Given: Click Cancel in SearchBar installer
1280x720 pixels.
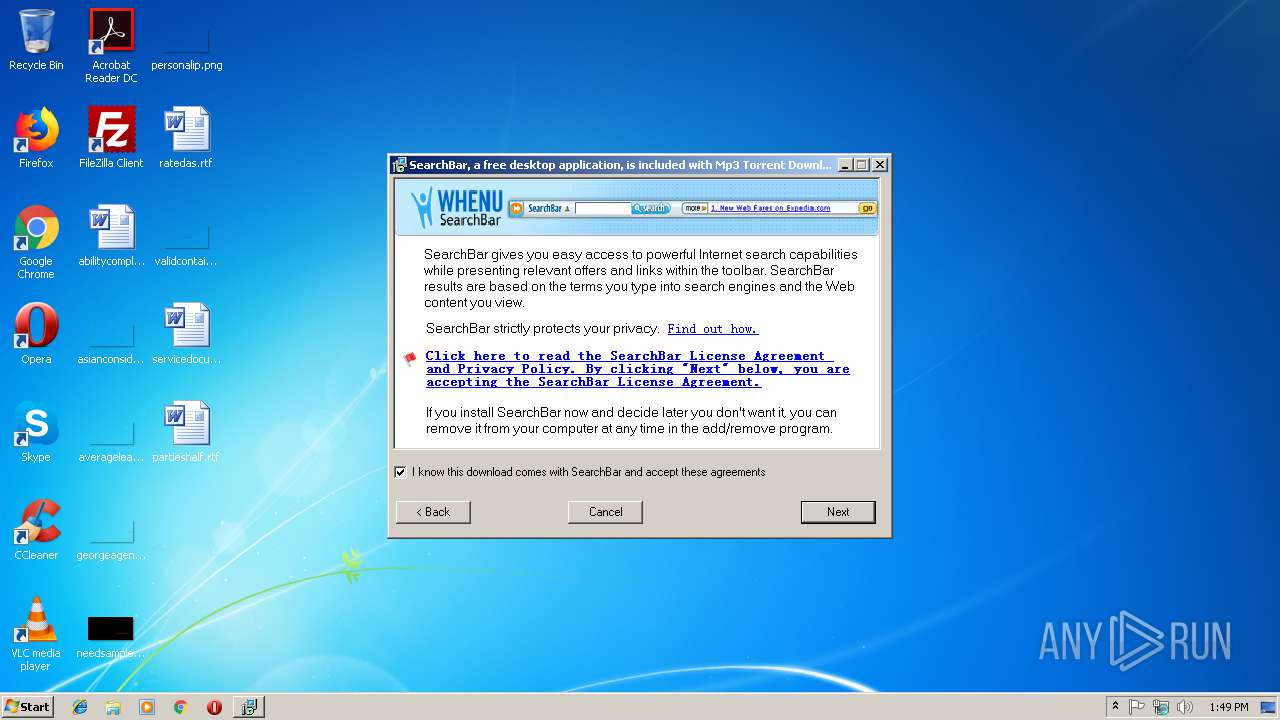Looking at the screenshot, I should (605, 512).
